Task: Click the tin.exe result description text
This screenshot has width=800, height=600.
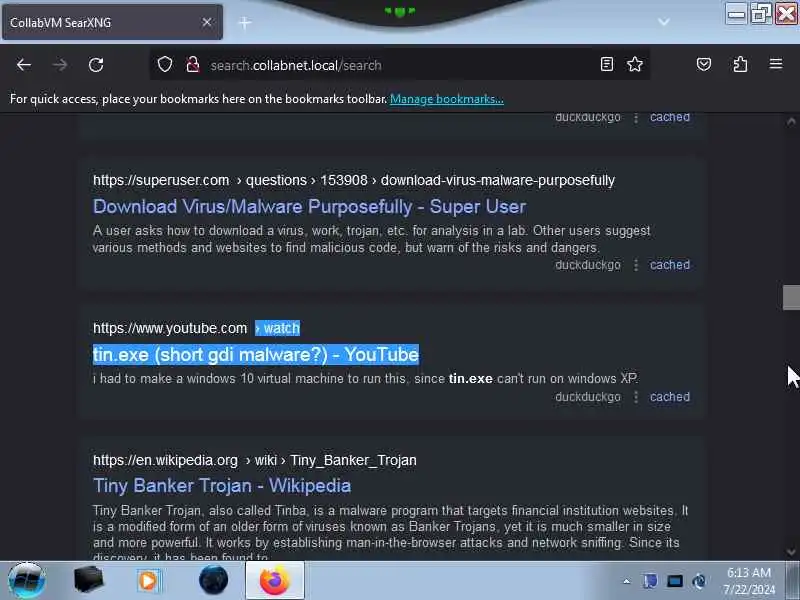Action: click(x=365, y=379)
